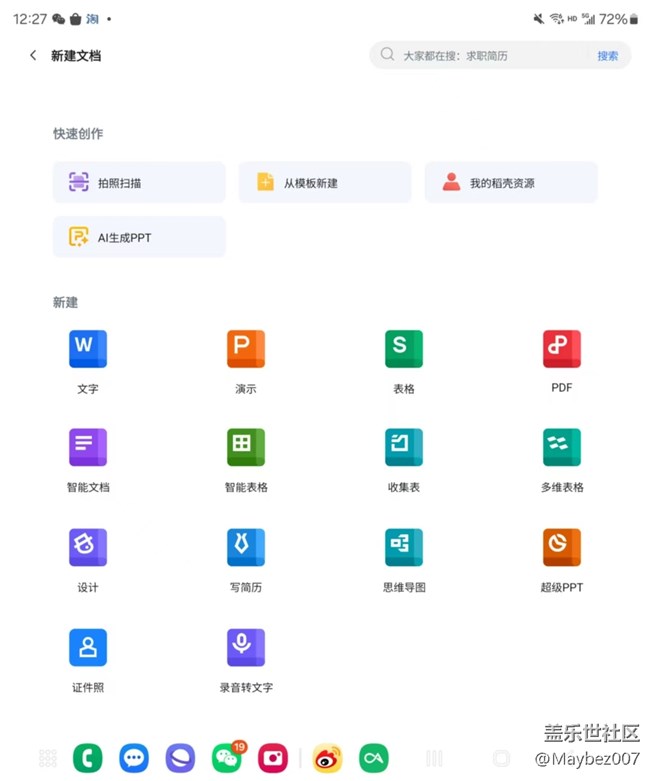This screenshot has width=650, height=781.
Task: Create a new 演示 presentation
Action: pos(246,362)
